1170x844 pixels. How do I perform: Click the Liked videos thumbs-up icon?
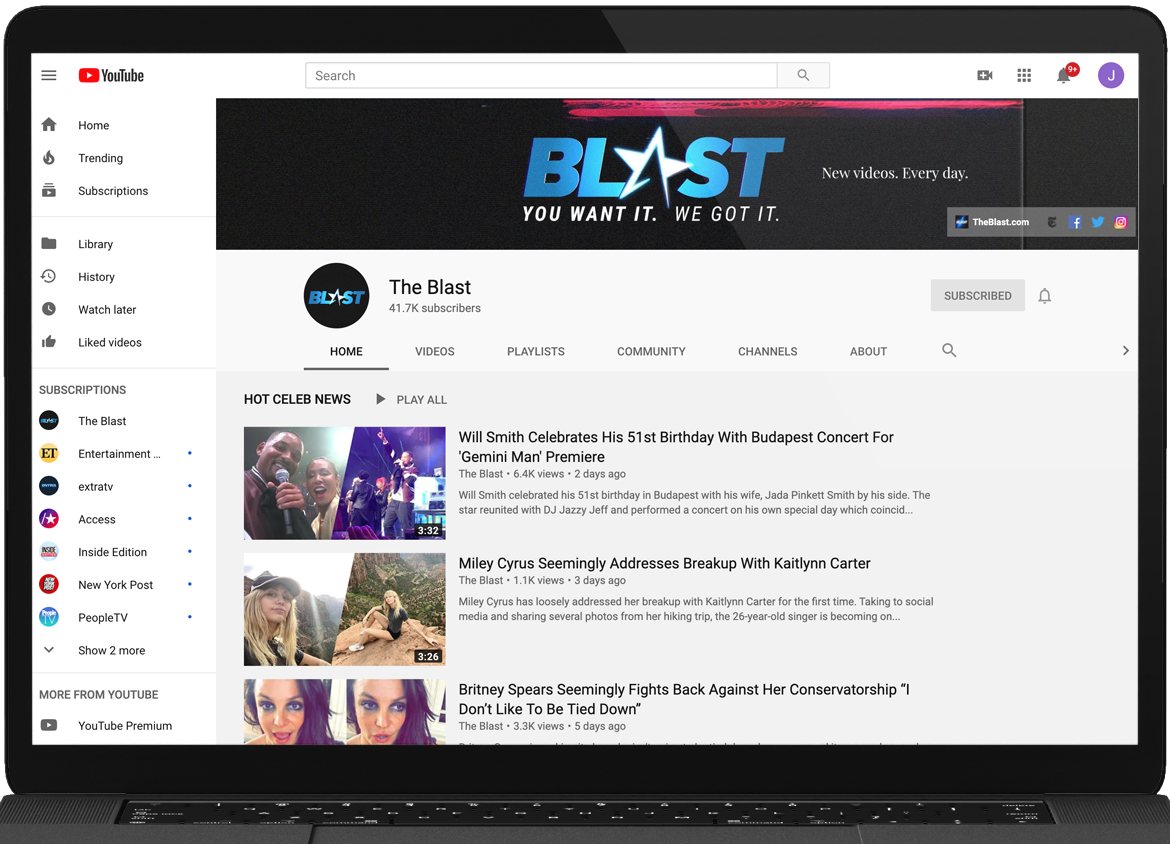(49, 342)
